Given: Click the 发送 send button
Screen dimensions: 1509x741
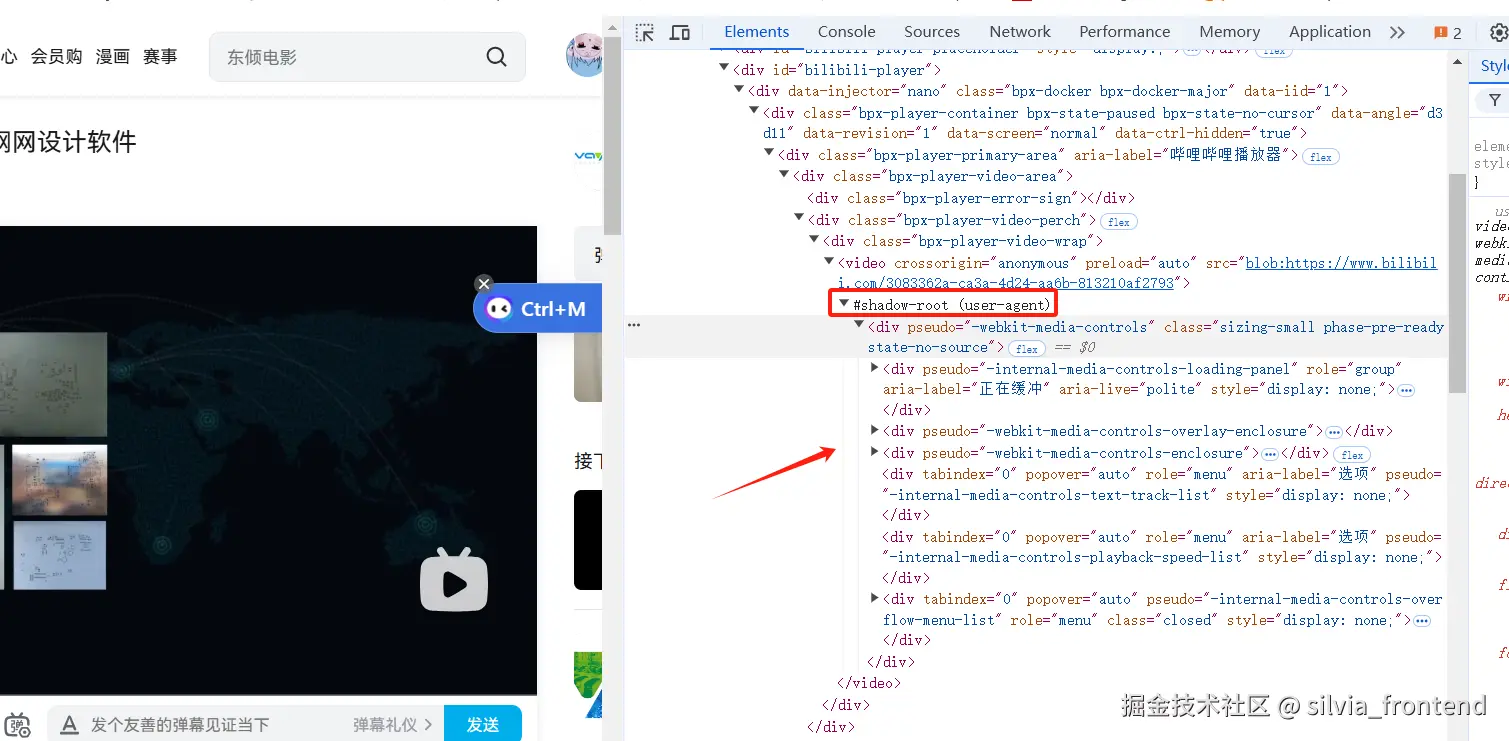Looking at the screenshot, I should click(483, 724).
